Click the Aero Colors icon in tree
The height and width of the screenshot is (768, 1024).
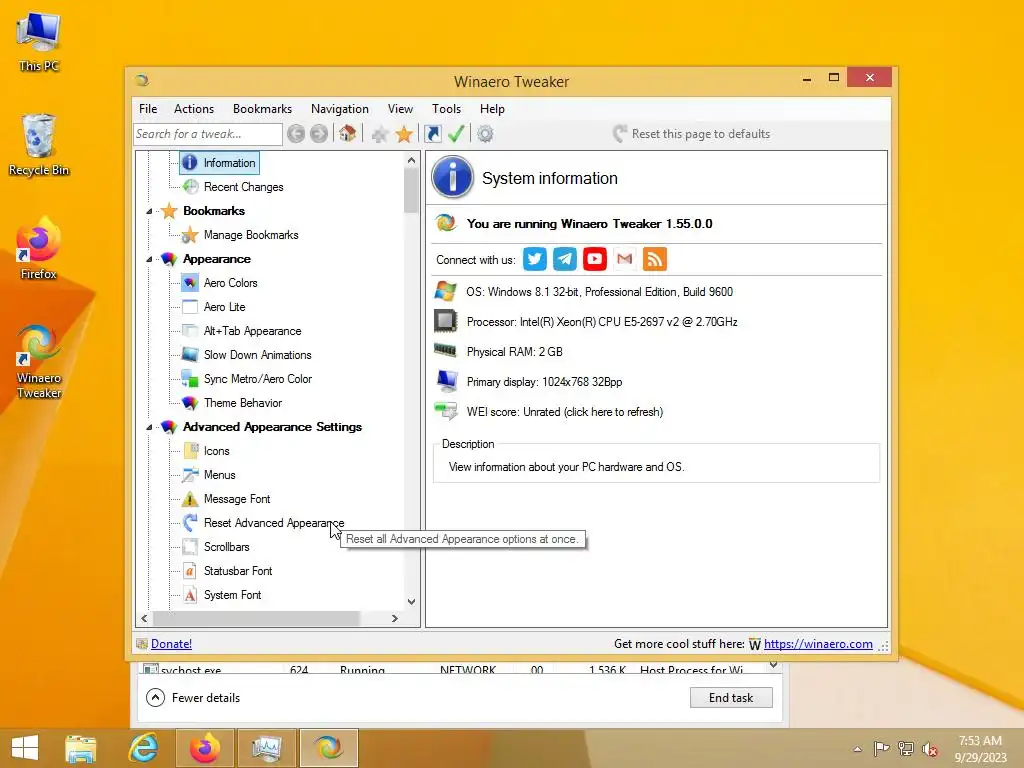coord(190,283)
